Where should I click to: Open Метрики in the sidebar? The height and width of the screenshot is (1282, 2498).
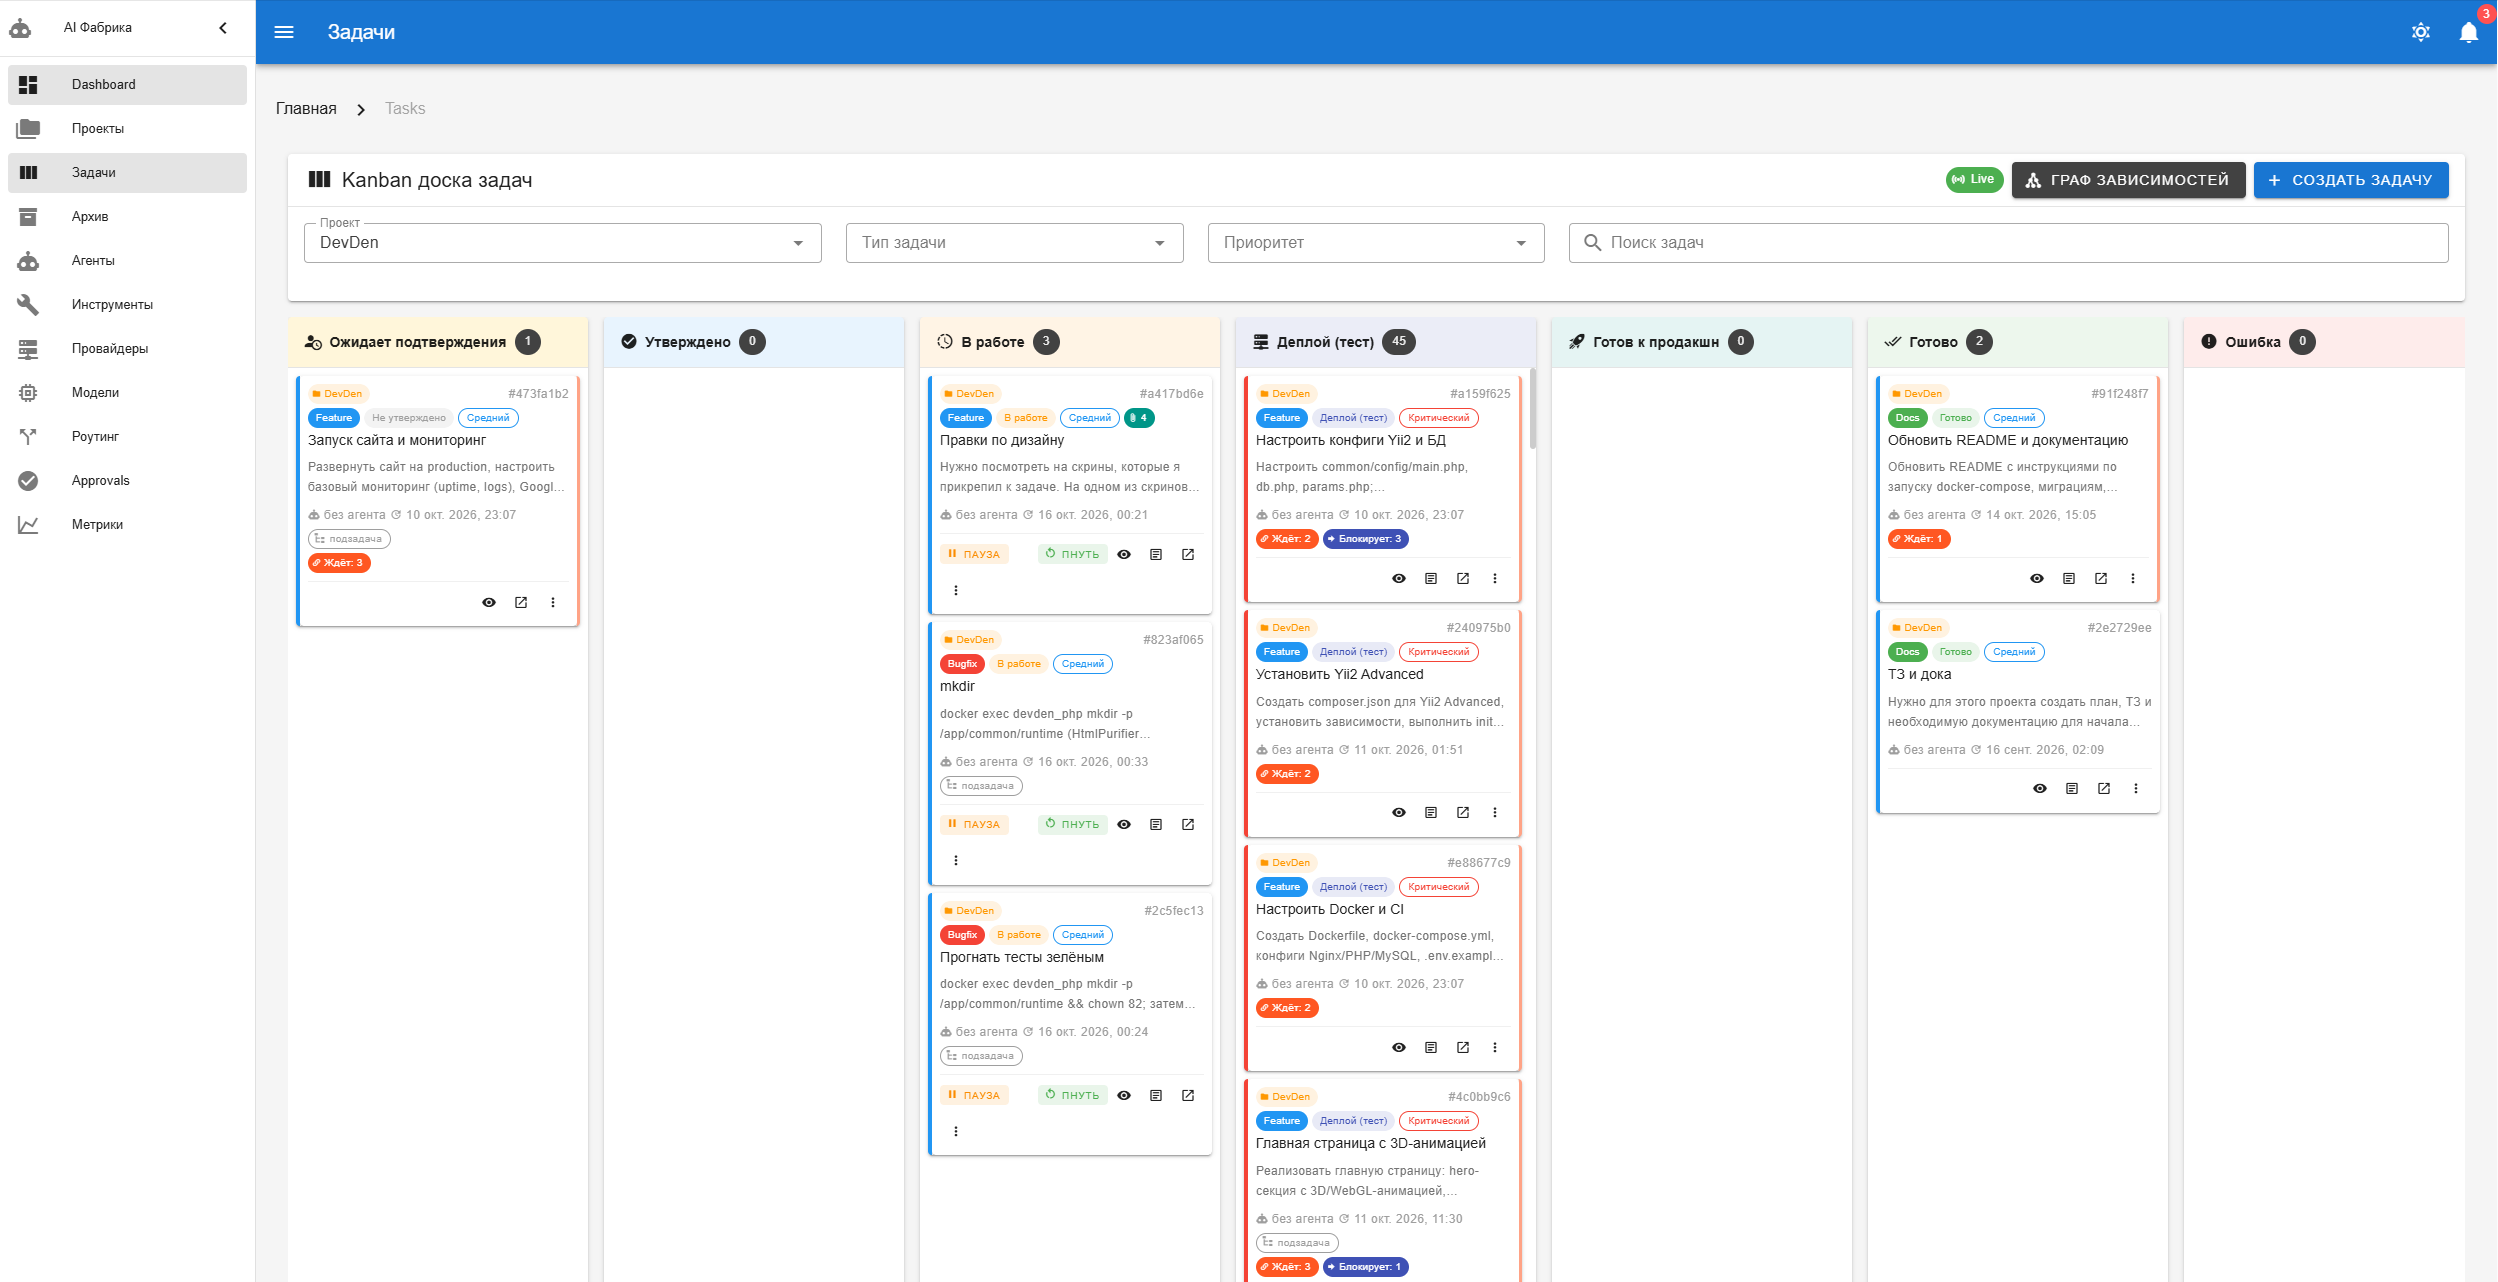(127, 525)
